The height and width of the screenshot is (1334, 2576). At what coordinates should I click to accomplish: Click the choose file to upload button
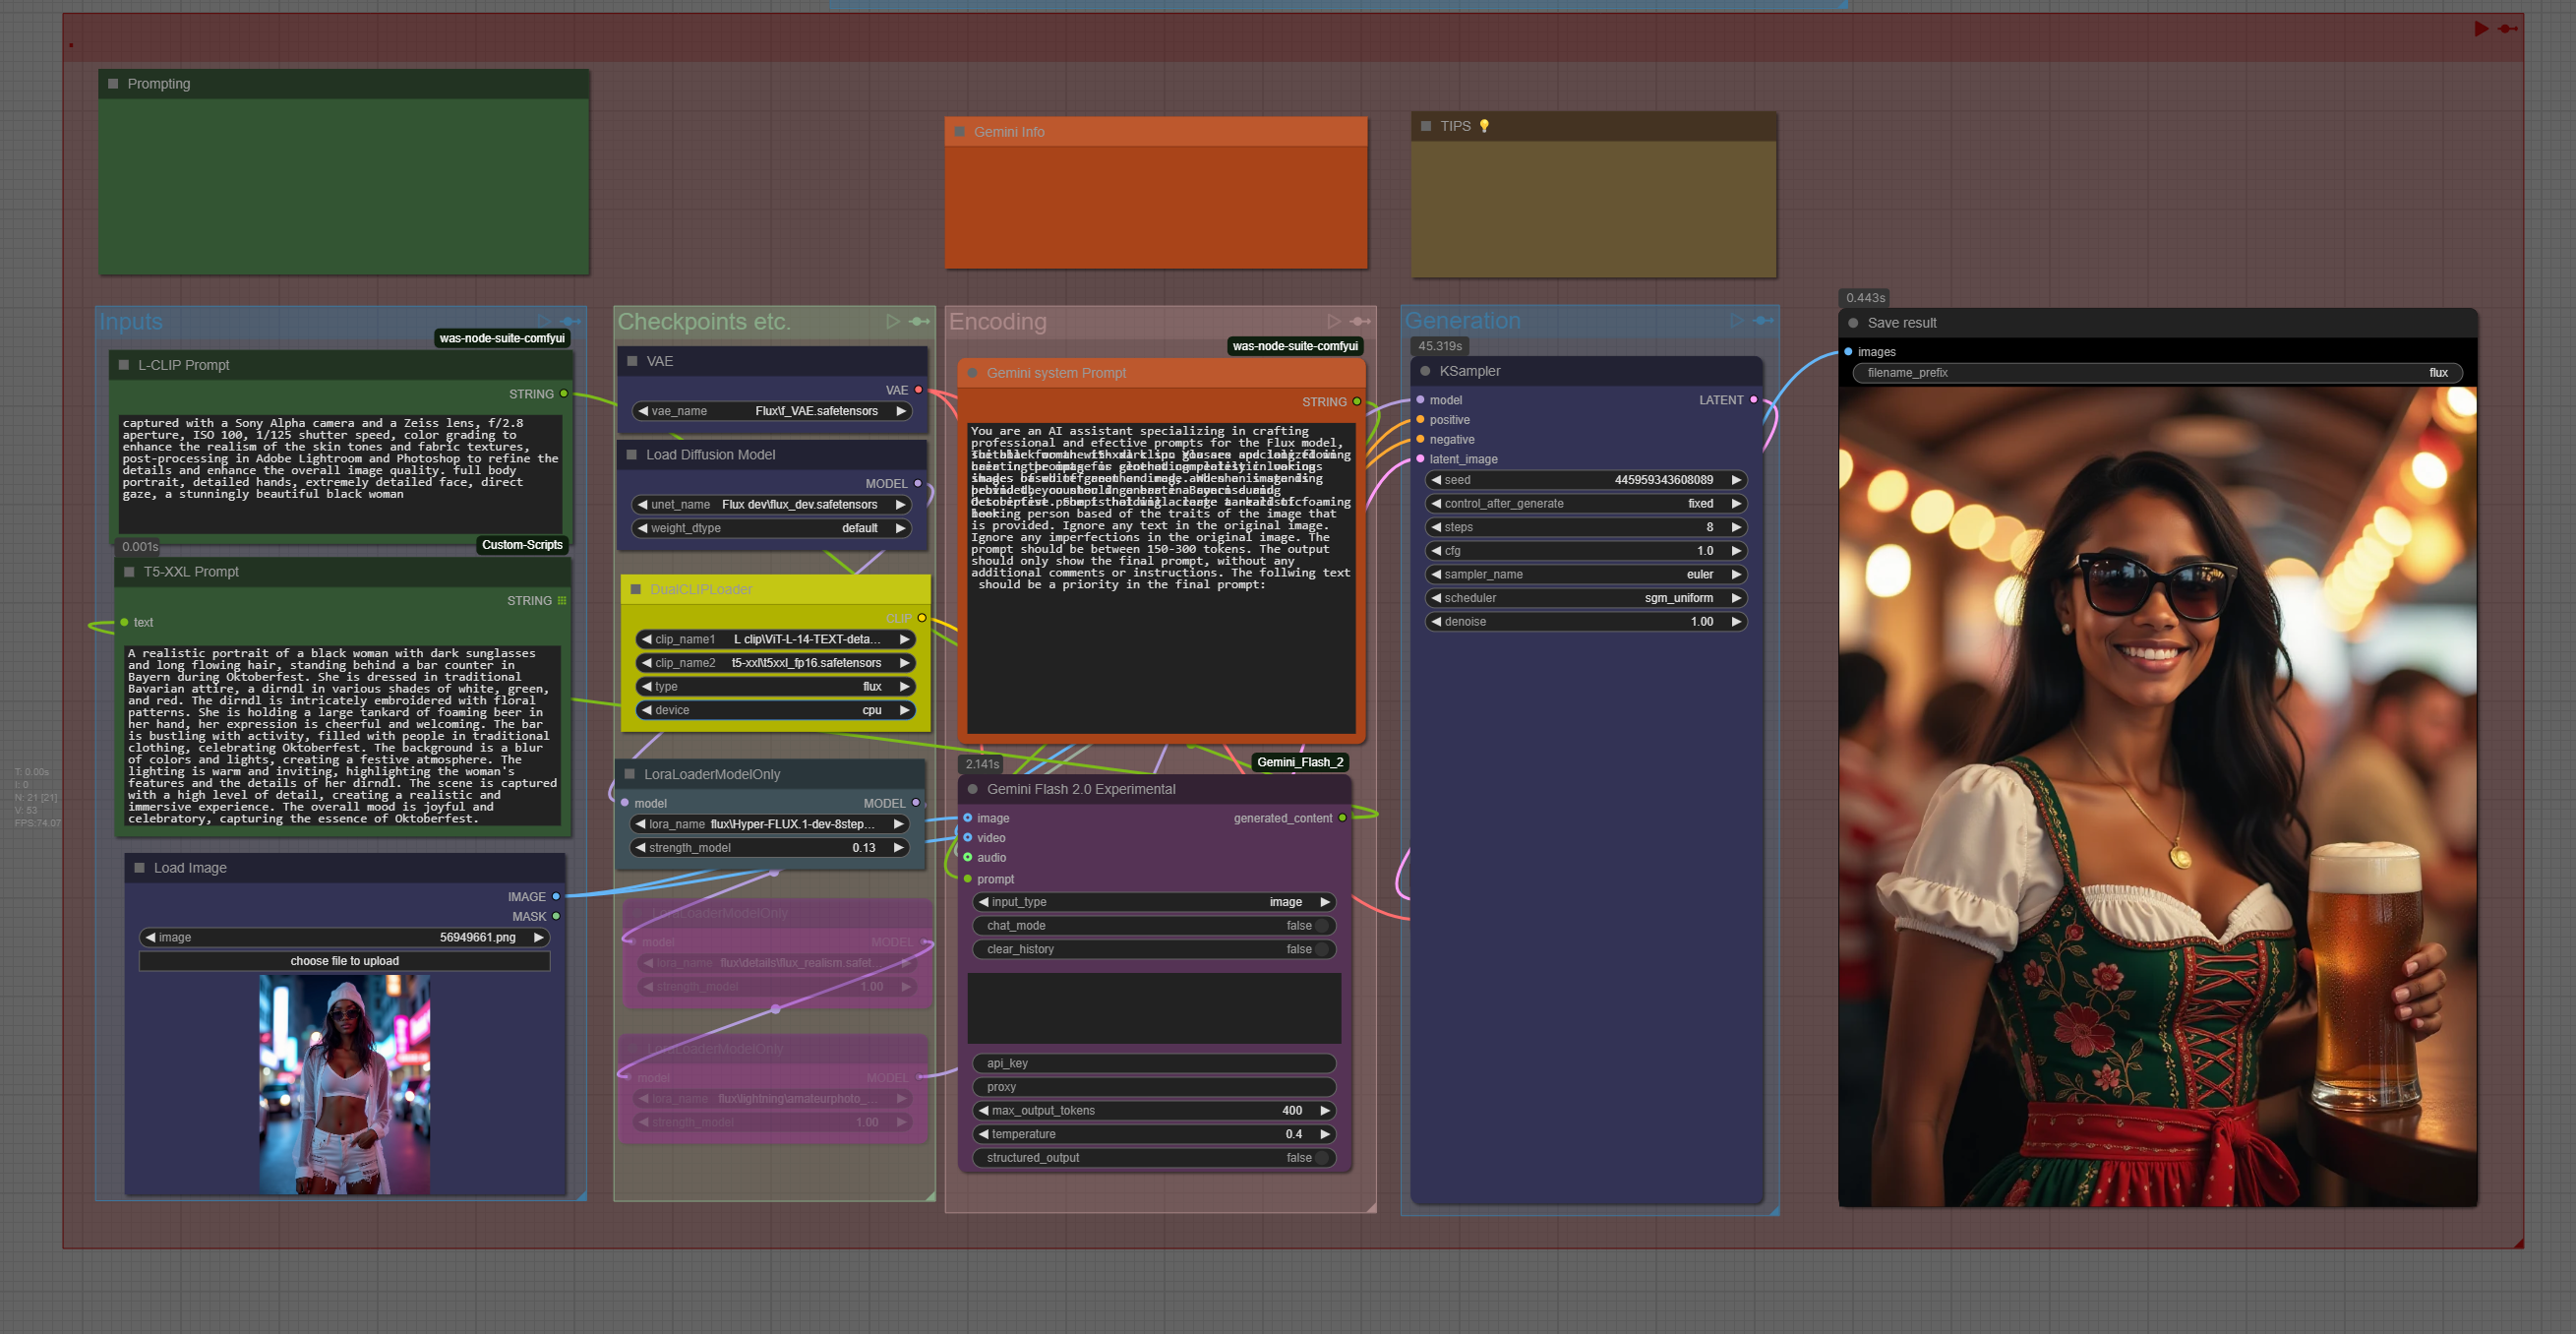pyautogui.click(x=344, y=961)
